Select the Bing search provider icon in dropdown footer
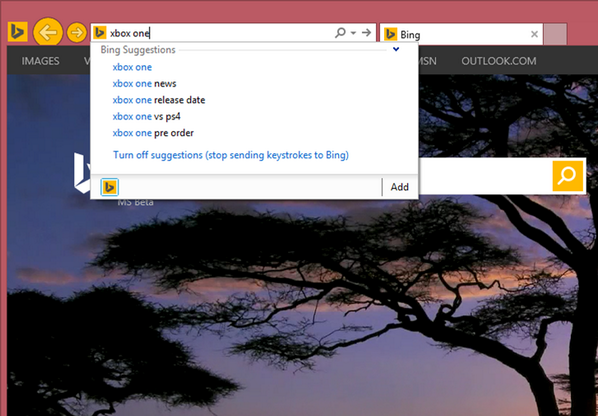Screen dimensions: 598x416 click(109, 187)
